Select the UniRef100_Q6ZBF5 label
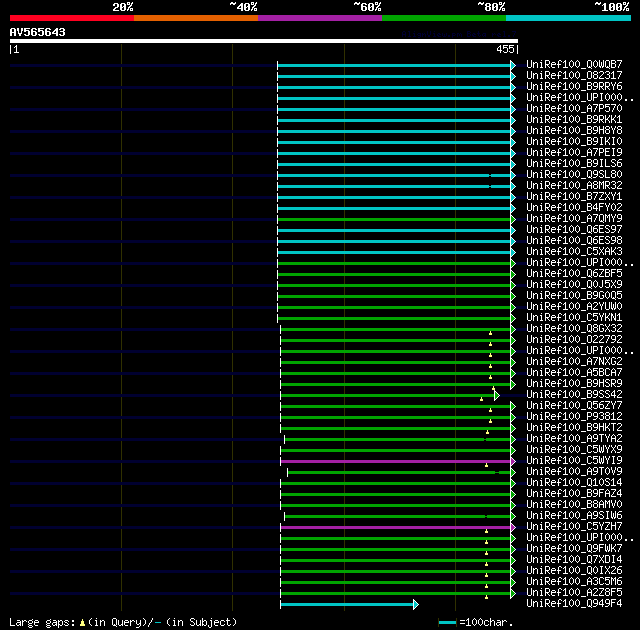640x630 pixels. (574, 273)
